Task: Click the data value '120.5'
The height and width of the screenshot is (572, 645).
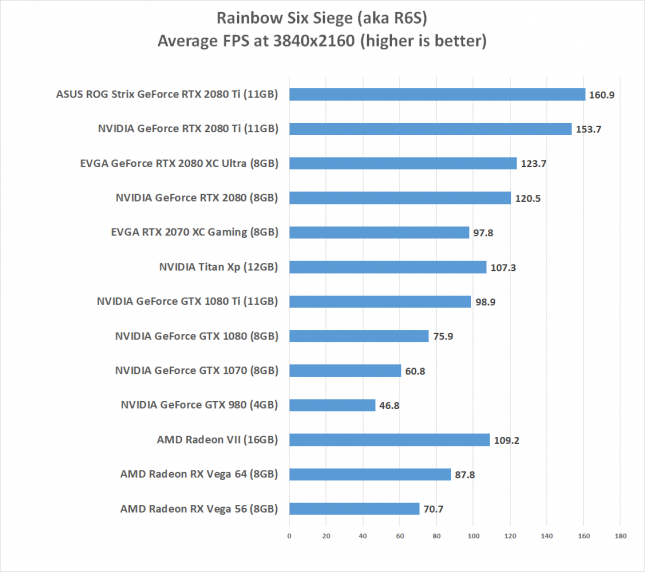Action: point(528,199)
